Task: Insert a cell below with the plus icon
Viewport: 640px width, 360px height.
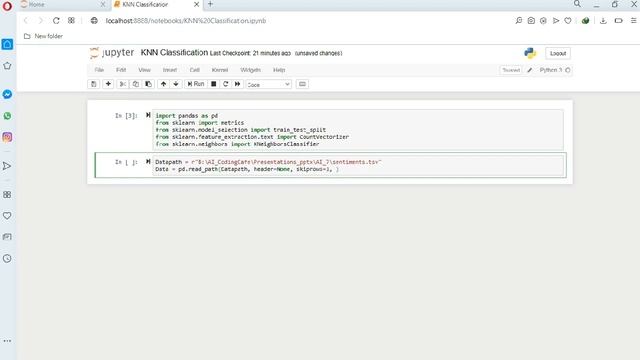Action: point(108,84)
